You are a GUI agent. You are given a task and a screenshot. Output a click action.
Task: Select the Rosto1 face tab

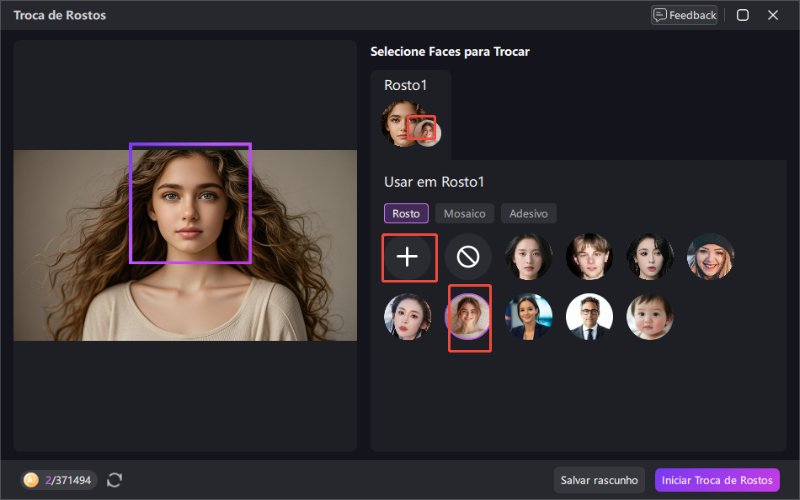point(411,115)
